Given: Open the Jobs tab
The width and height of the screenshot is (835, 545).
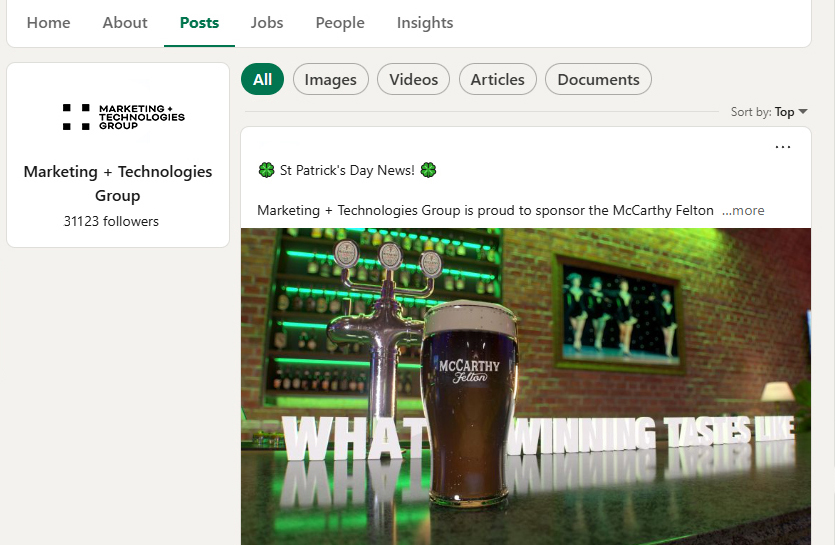Looking at the screenshot, I should click(267, 23).
